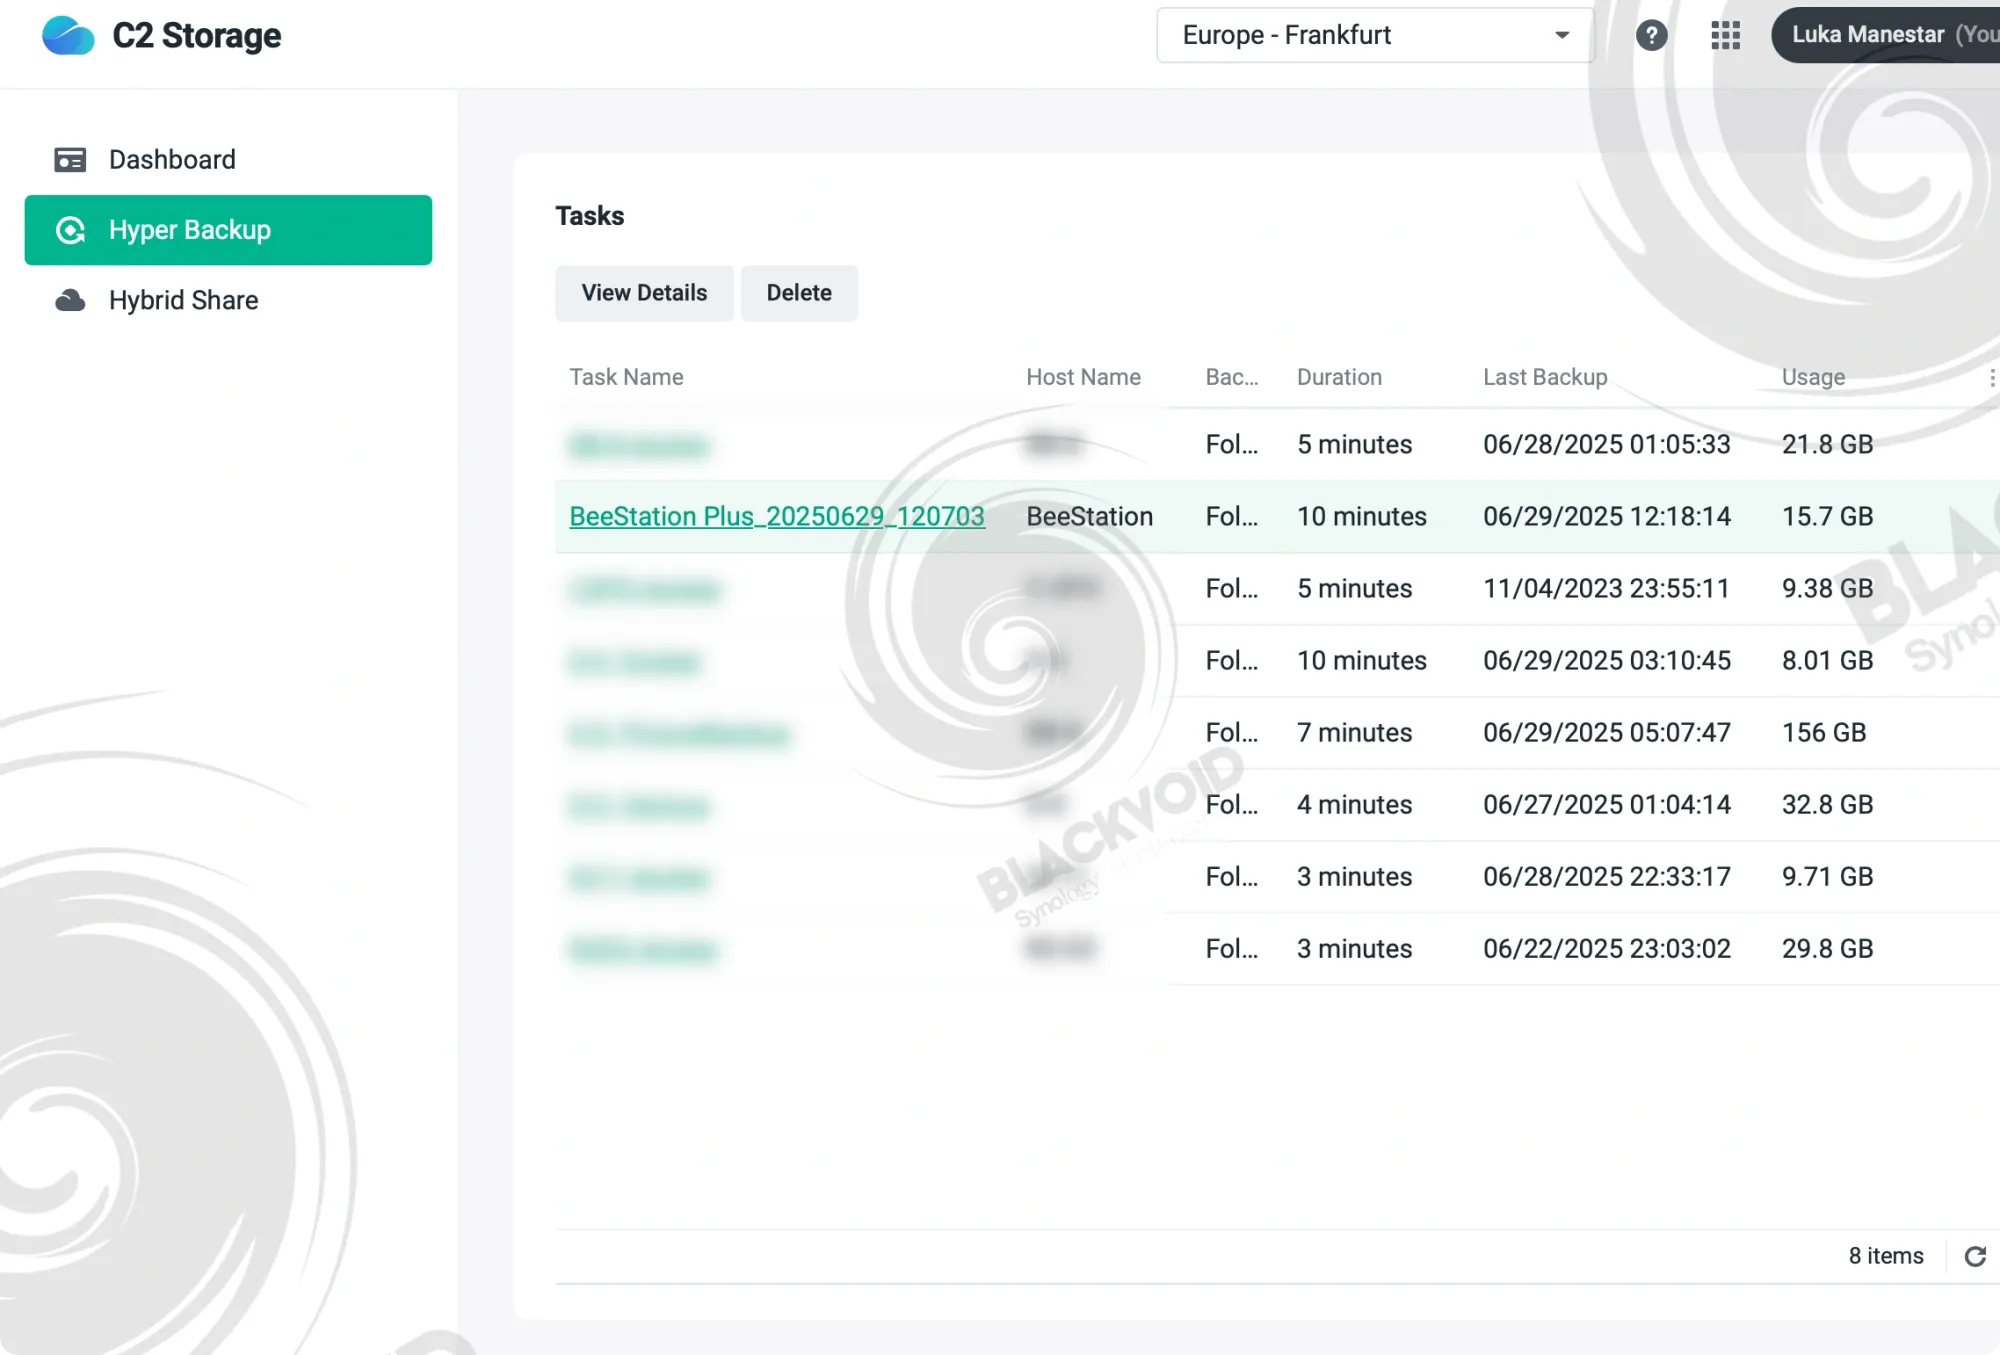
Task: Click last backup 06/22/2025 23:03:02
Action: pos(1606,948)
